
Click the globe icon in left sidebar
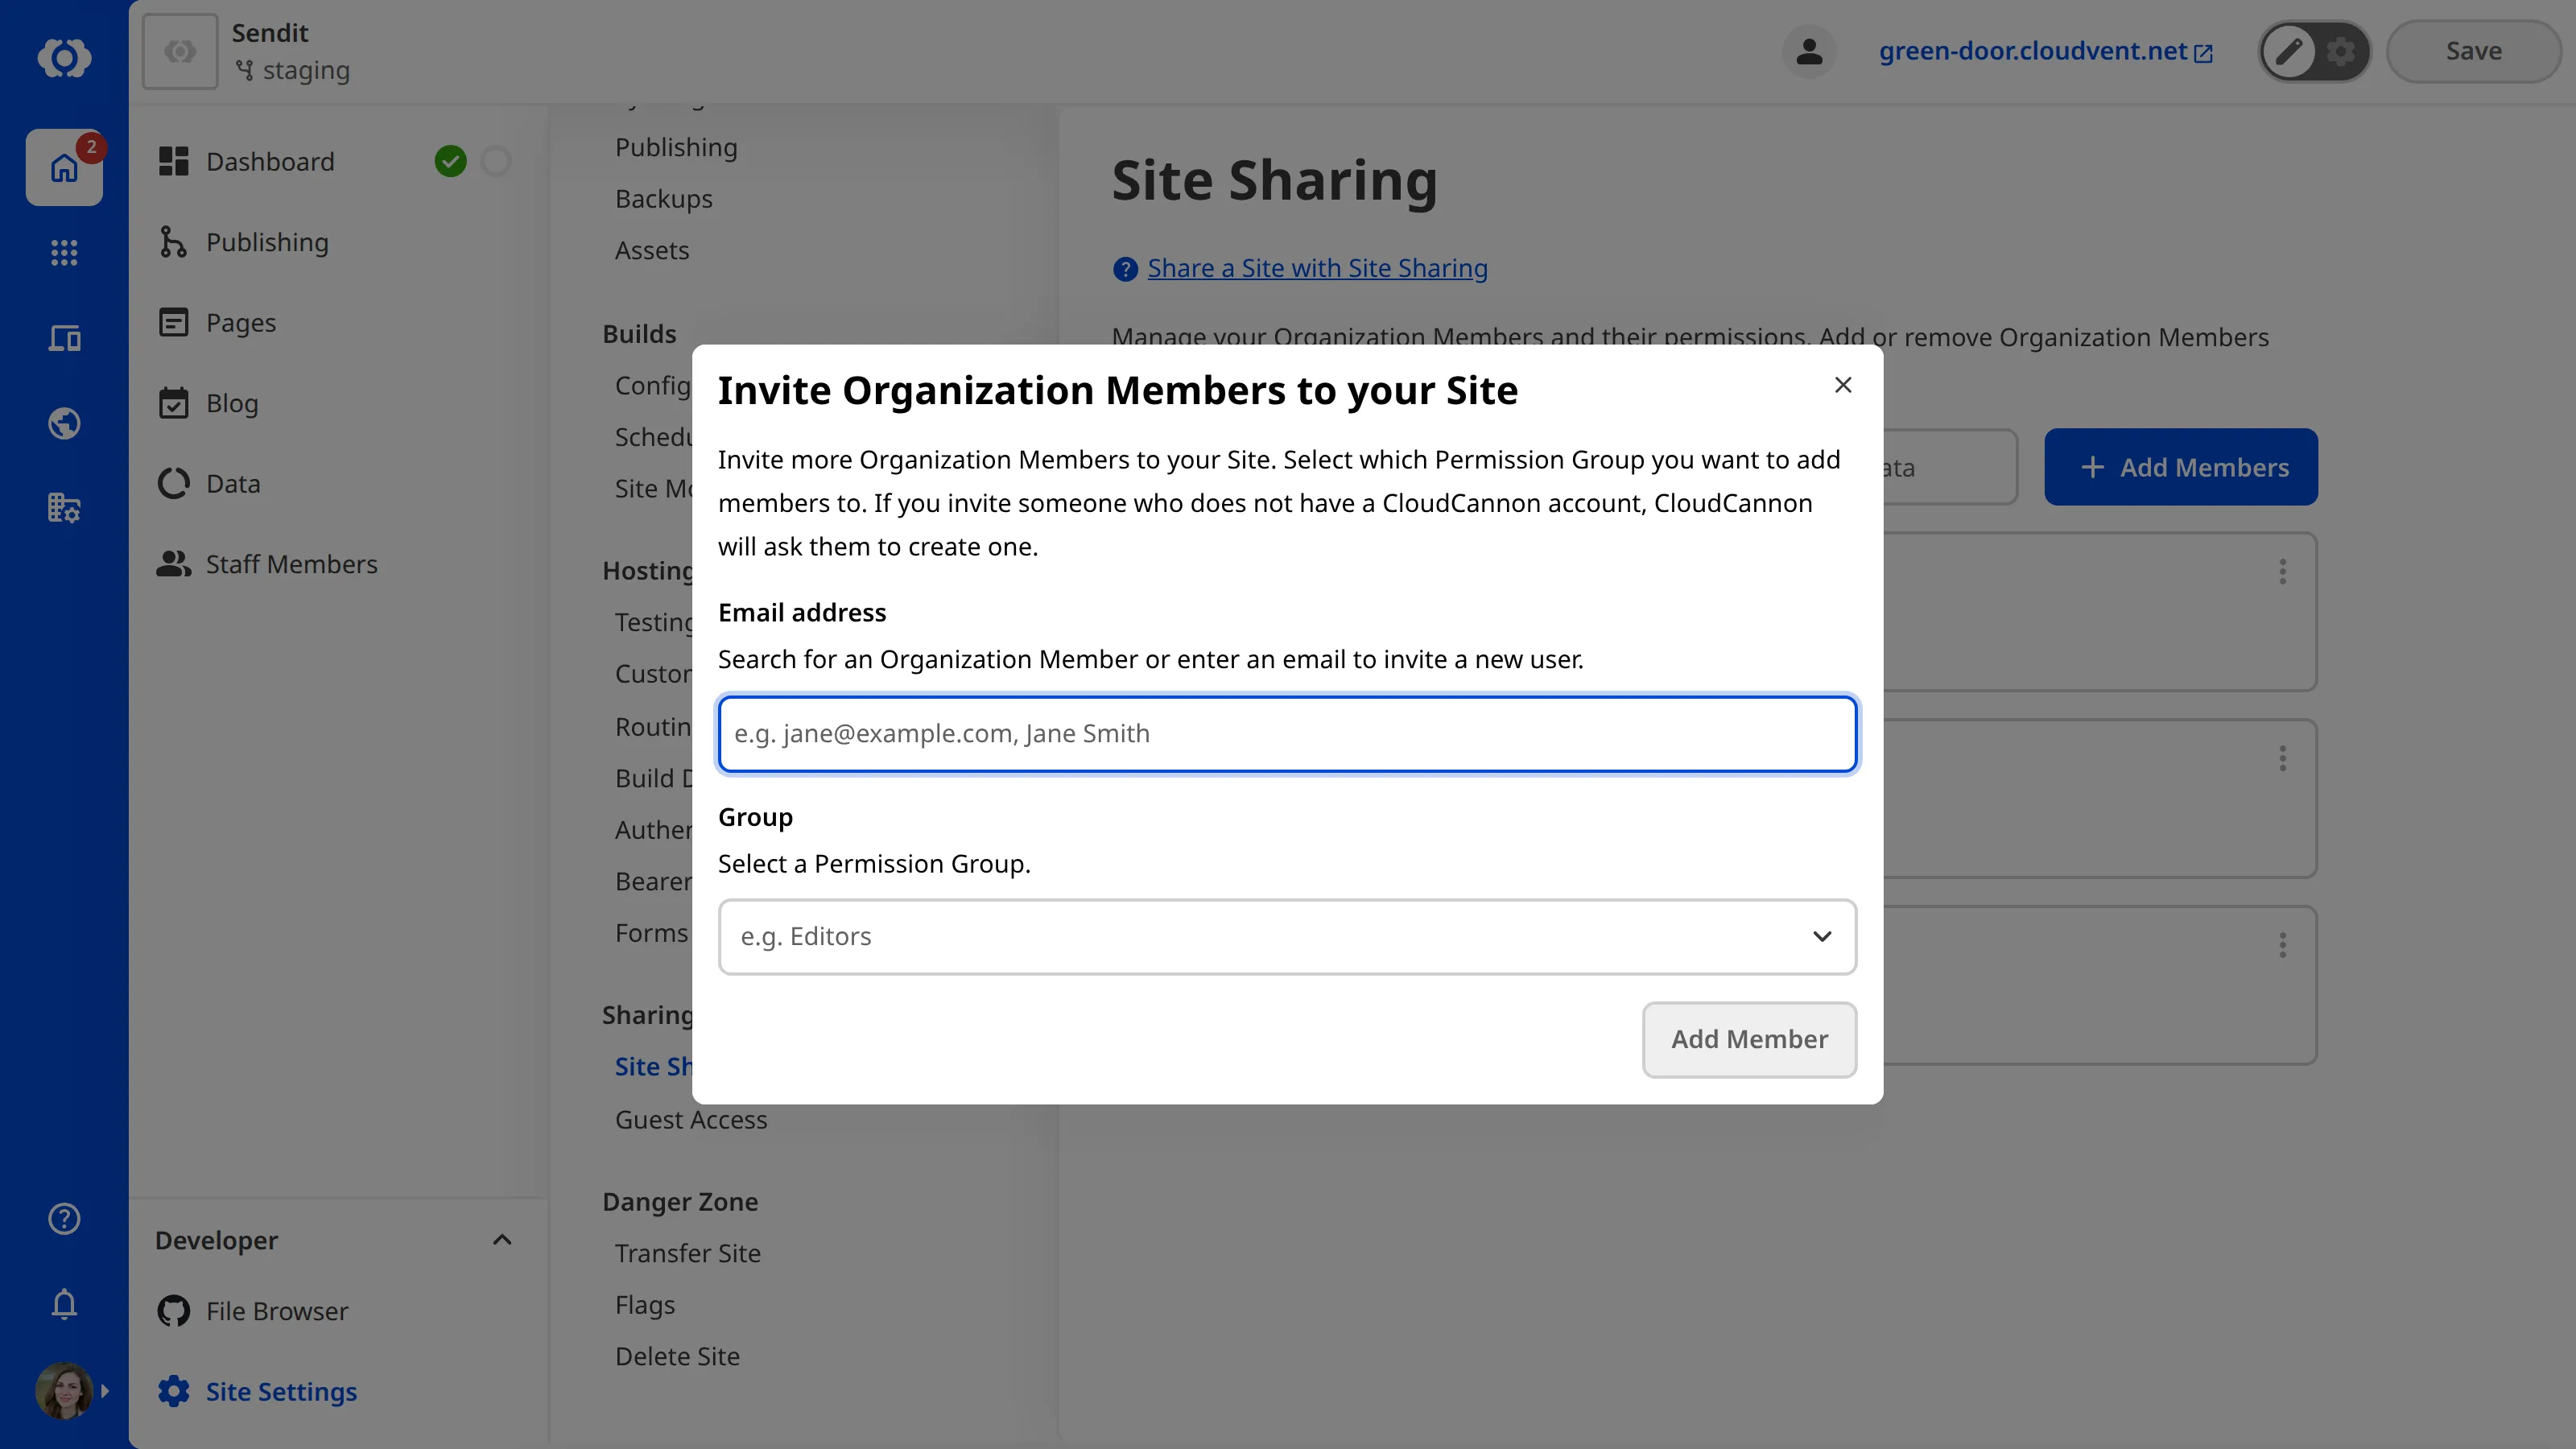(64, 423)
